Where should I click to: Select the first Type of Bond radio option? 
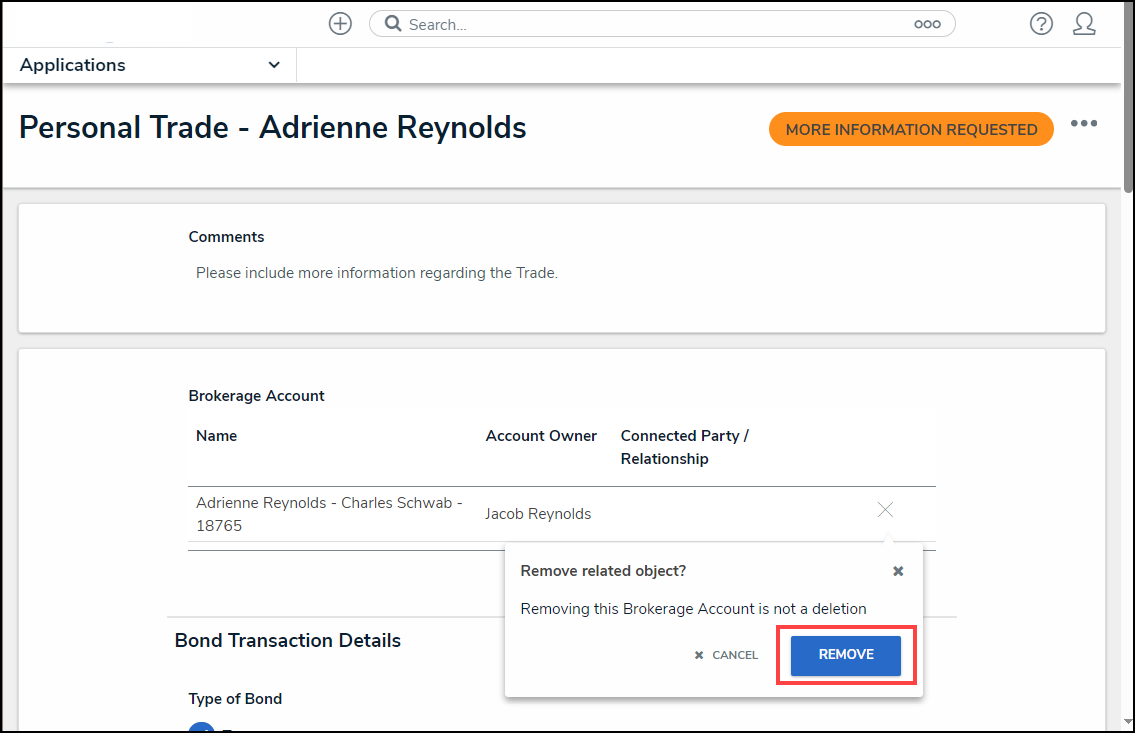[201, 727]
